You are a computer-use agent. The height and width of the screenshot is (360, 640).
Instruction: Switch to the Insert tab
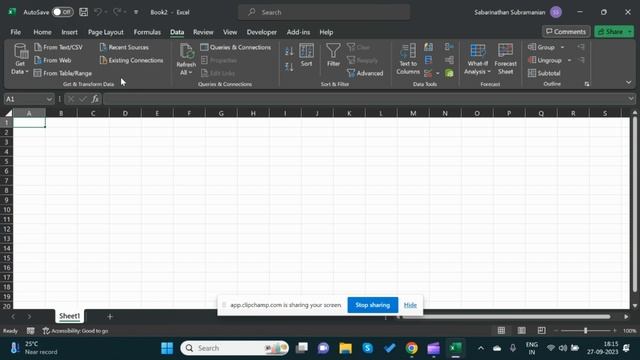(69, 32)
